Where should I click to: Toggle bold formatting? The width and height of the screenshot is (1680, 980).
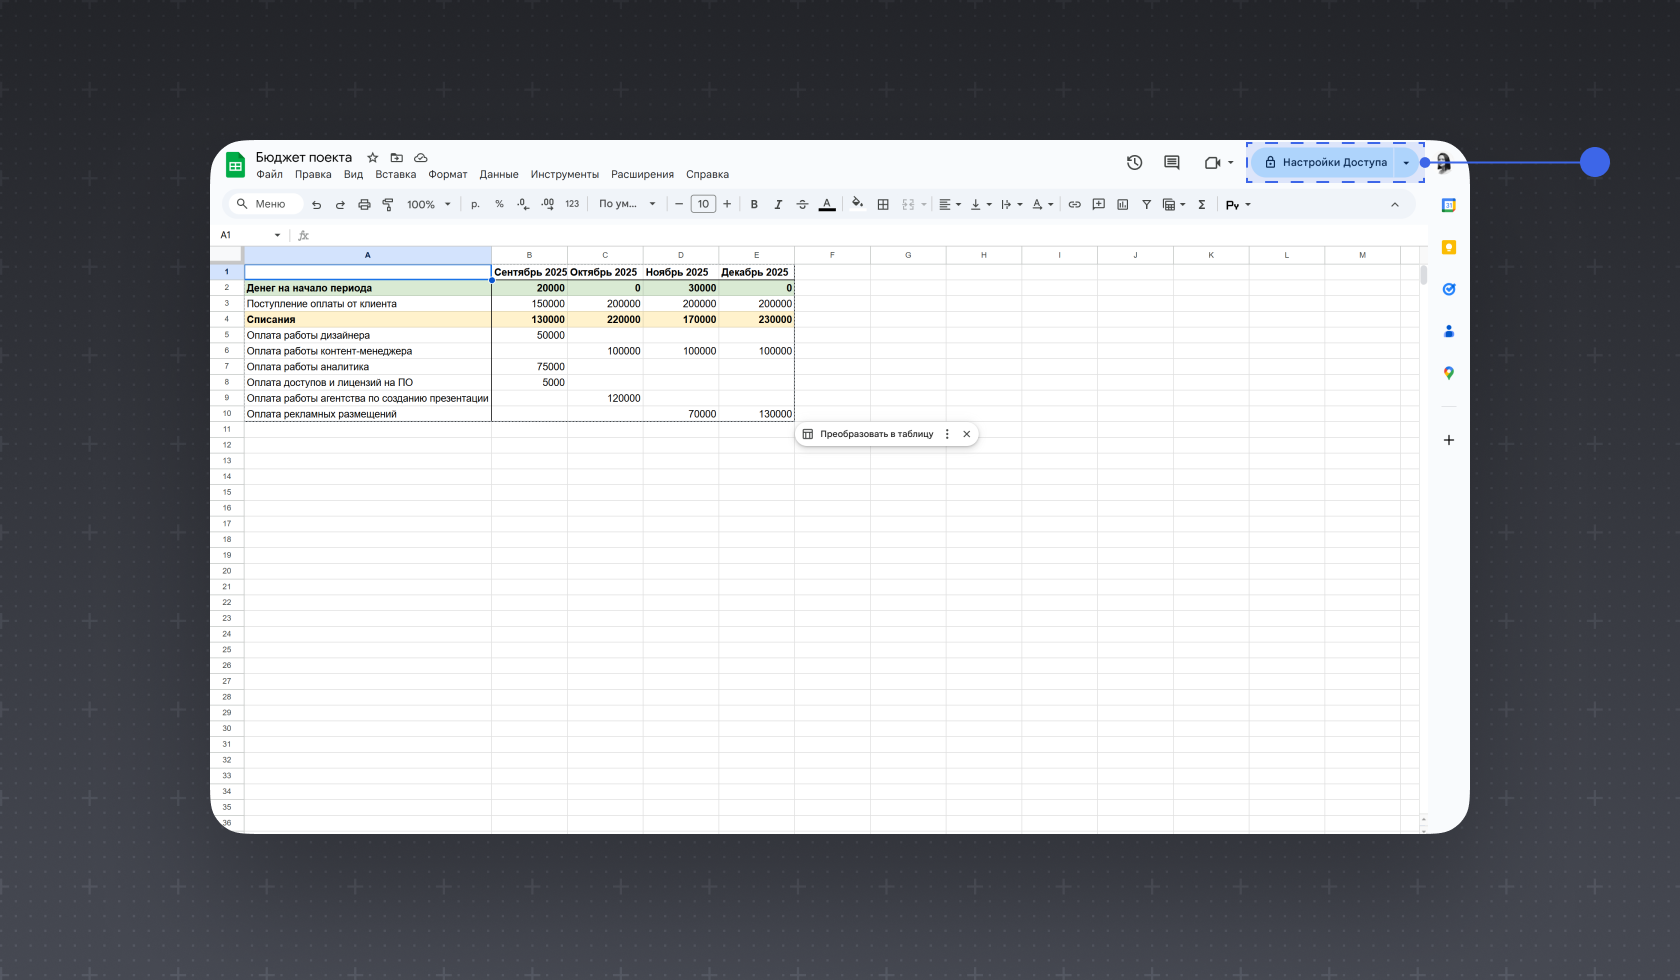point(754,204)
